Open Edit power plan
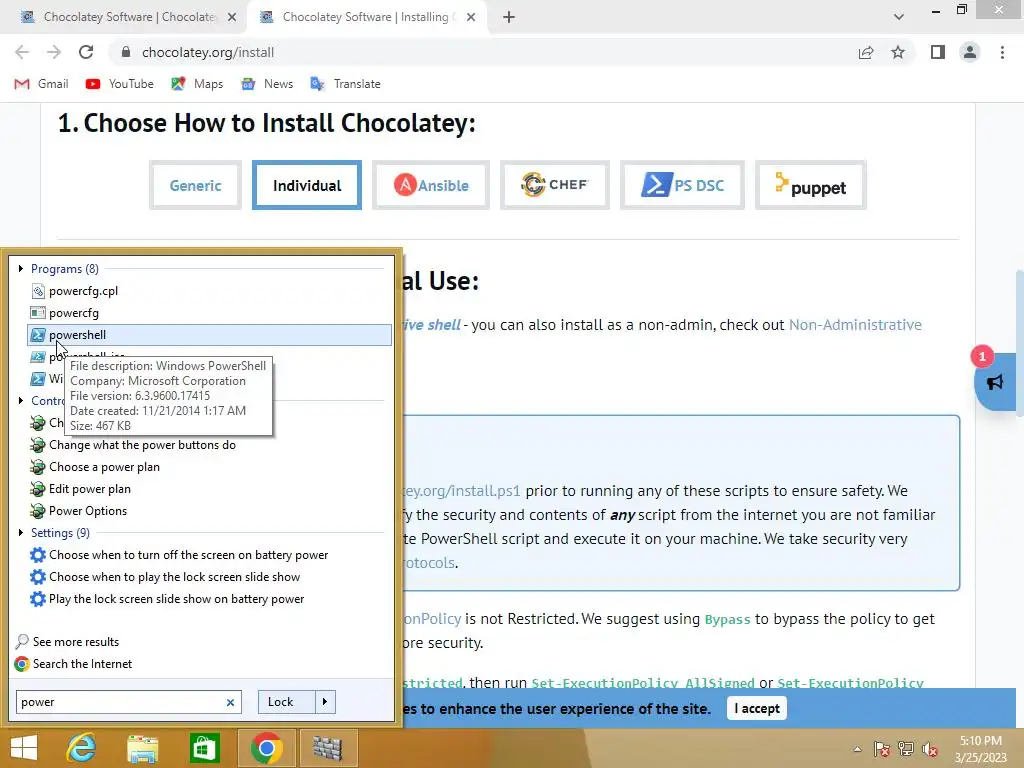The width and height of the screenshot is (1024, 768). [90, 488]
